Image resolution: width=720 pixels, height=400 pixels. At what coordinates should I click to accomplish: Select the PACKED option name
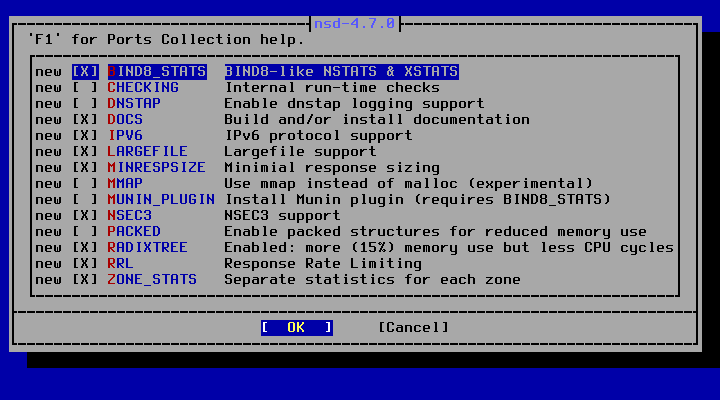click(134, 231)
